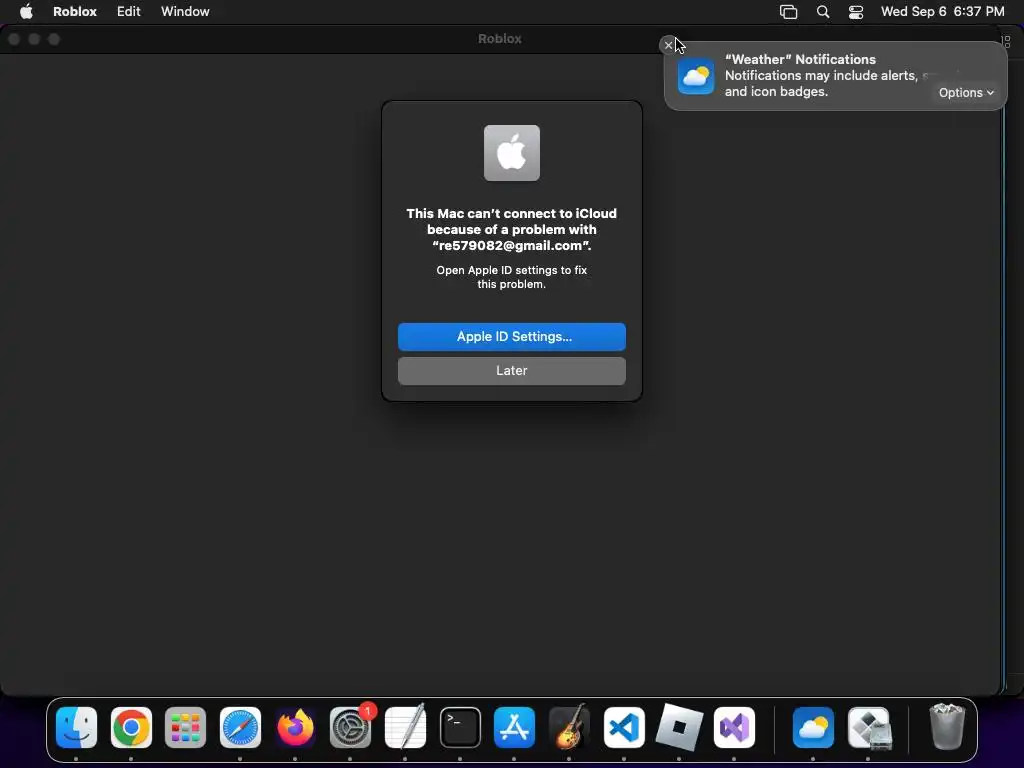This screenshot has height=768, width=1024.
Task: Open the Roblox menu in menu bar
Action: [x=75, y=11]
